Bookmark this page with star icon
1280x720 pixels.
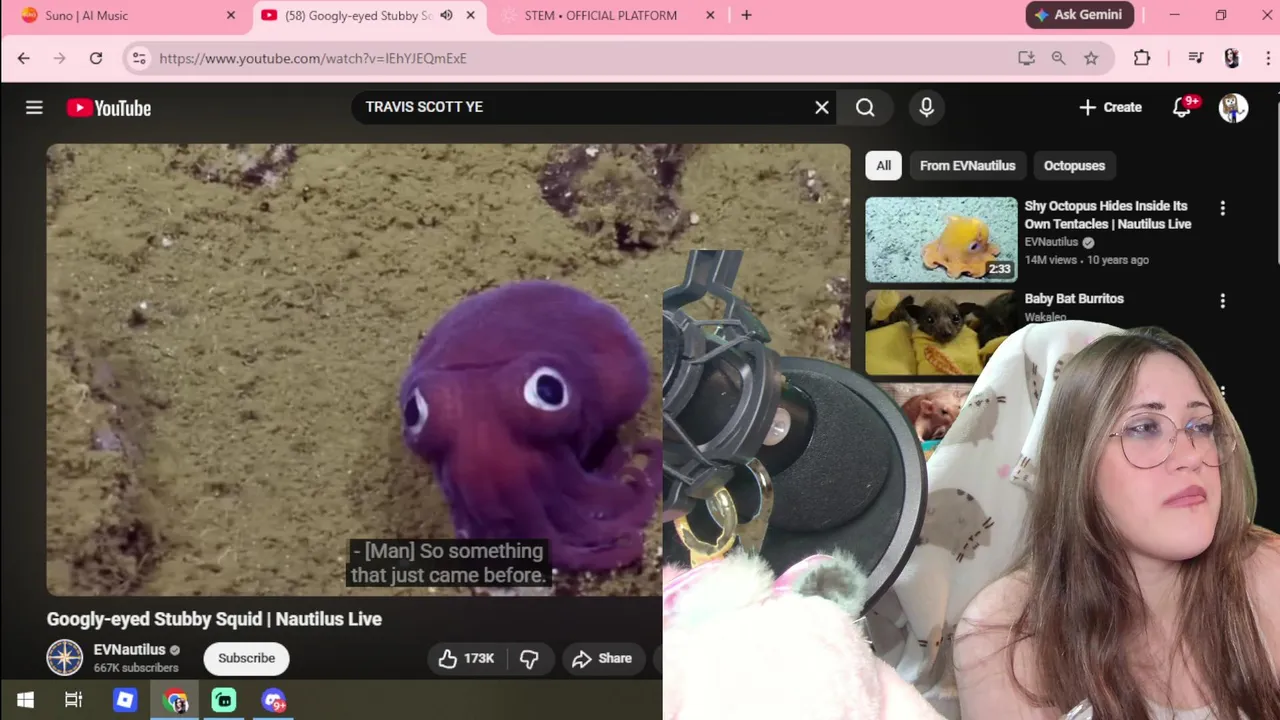[x=1091, y=58]
